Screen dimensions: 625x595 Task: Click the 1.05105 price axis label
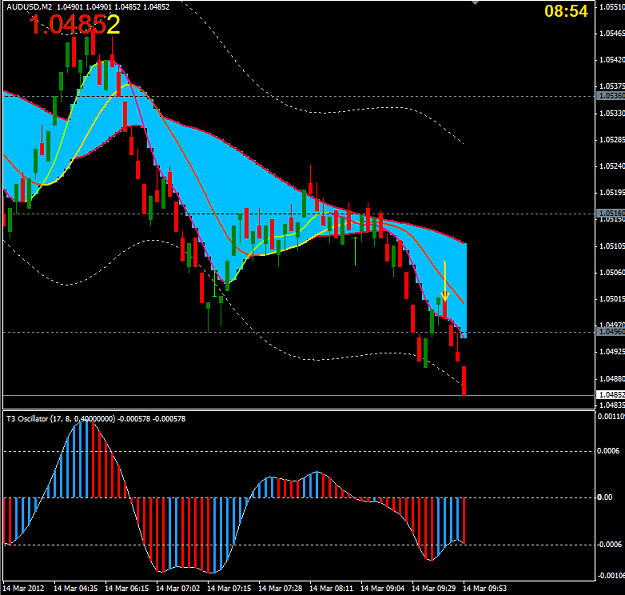[612, 246]
